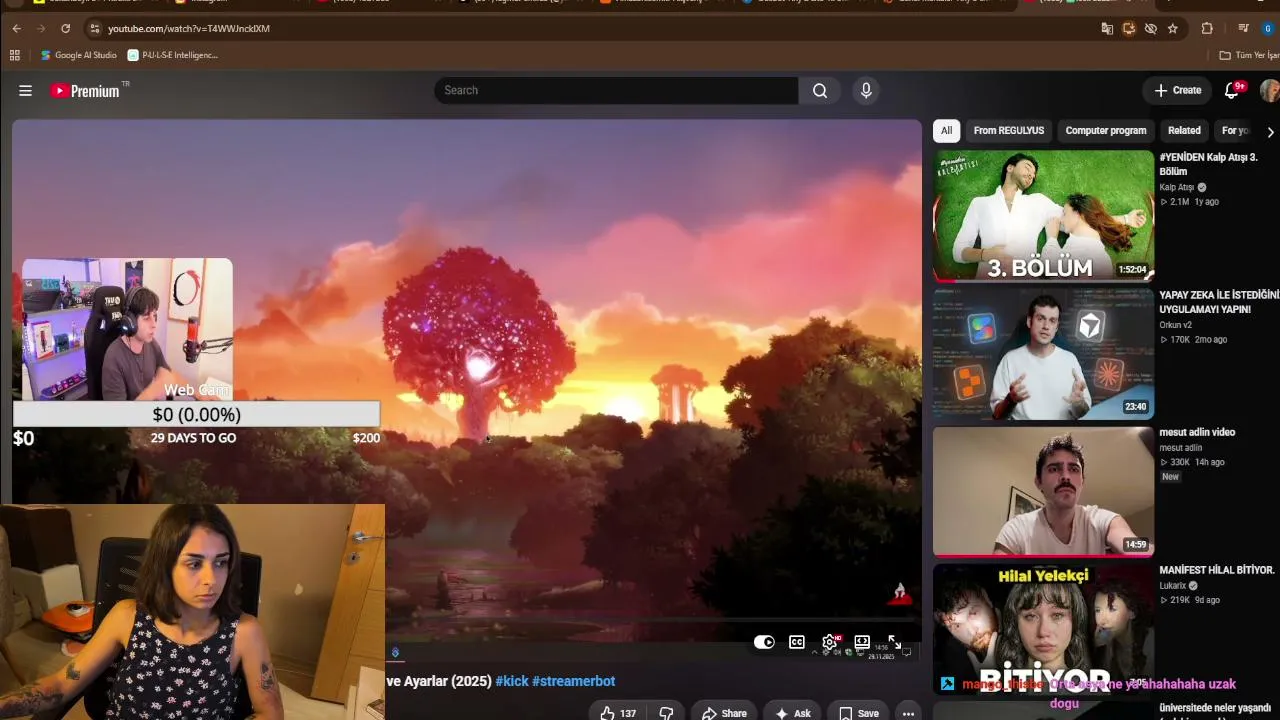1280x720 pixels.
Task: Switch the player to theater mode
Action: pos(862,642)
